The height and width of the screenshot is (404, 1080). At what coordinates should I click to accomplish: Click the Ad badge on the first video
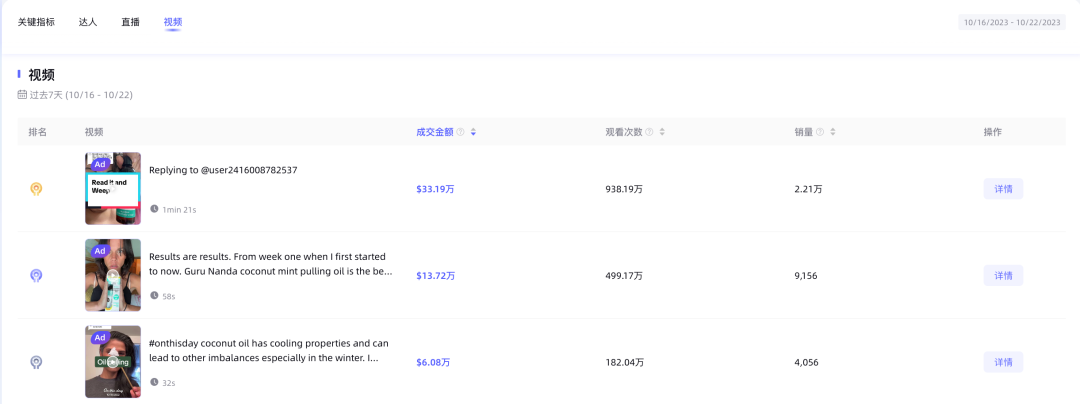coord(100,165)
